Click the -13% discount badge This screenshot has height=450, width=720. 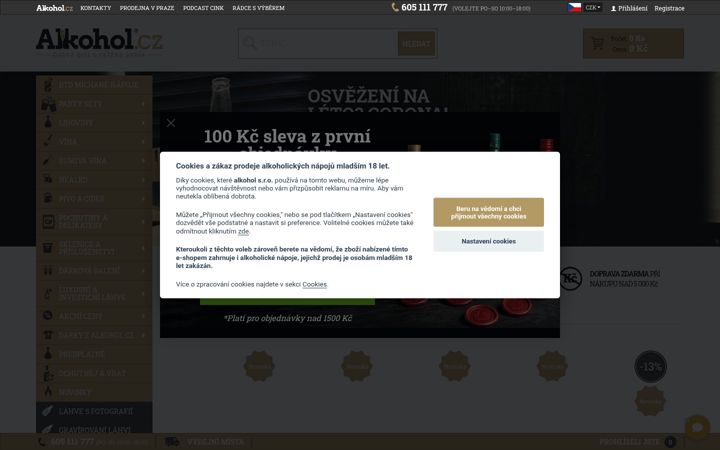(650, 366)
